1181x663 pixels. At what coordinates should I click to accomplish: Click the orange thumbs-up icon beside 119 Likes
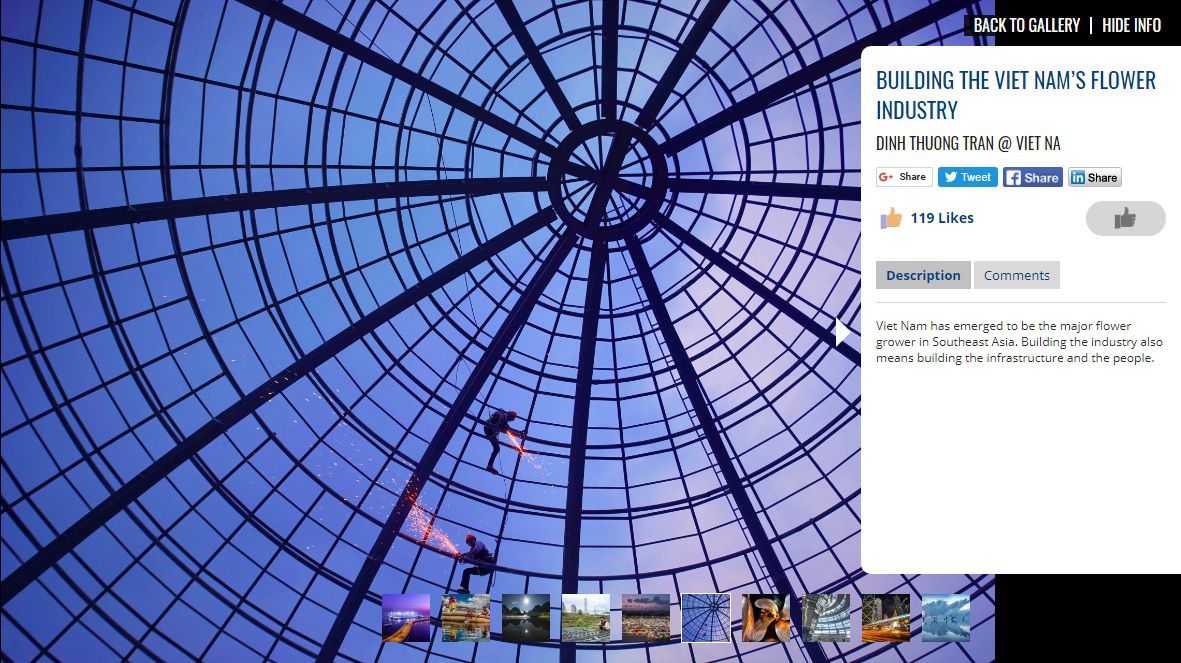click(891, 218)
